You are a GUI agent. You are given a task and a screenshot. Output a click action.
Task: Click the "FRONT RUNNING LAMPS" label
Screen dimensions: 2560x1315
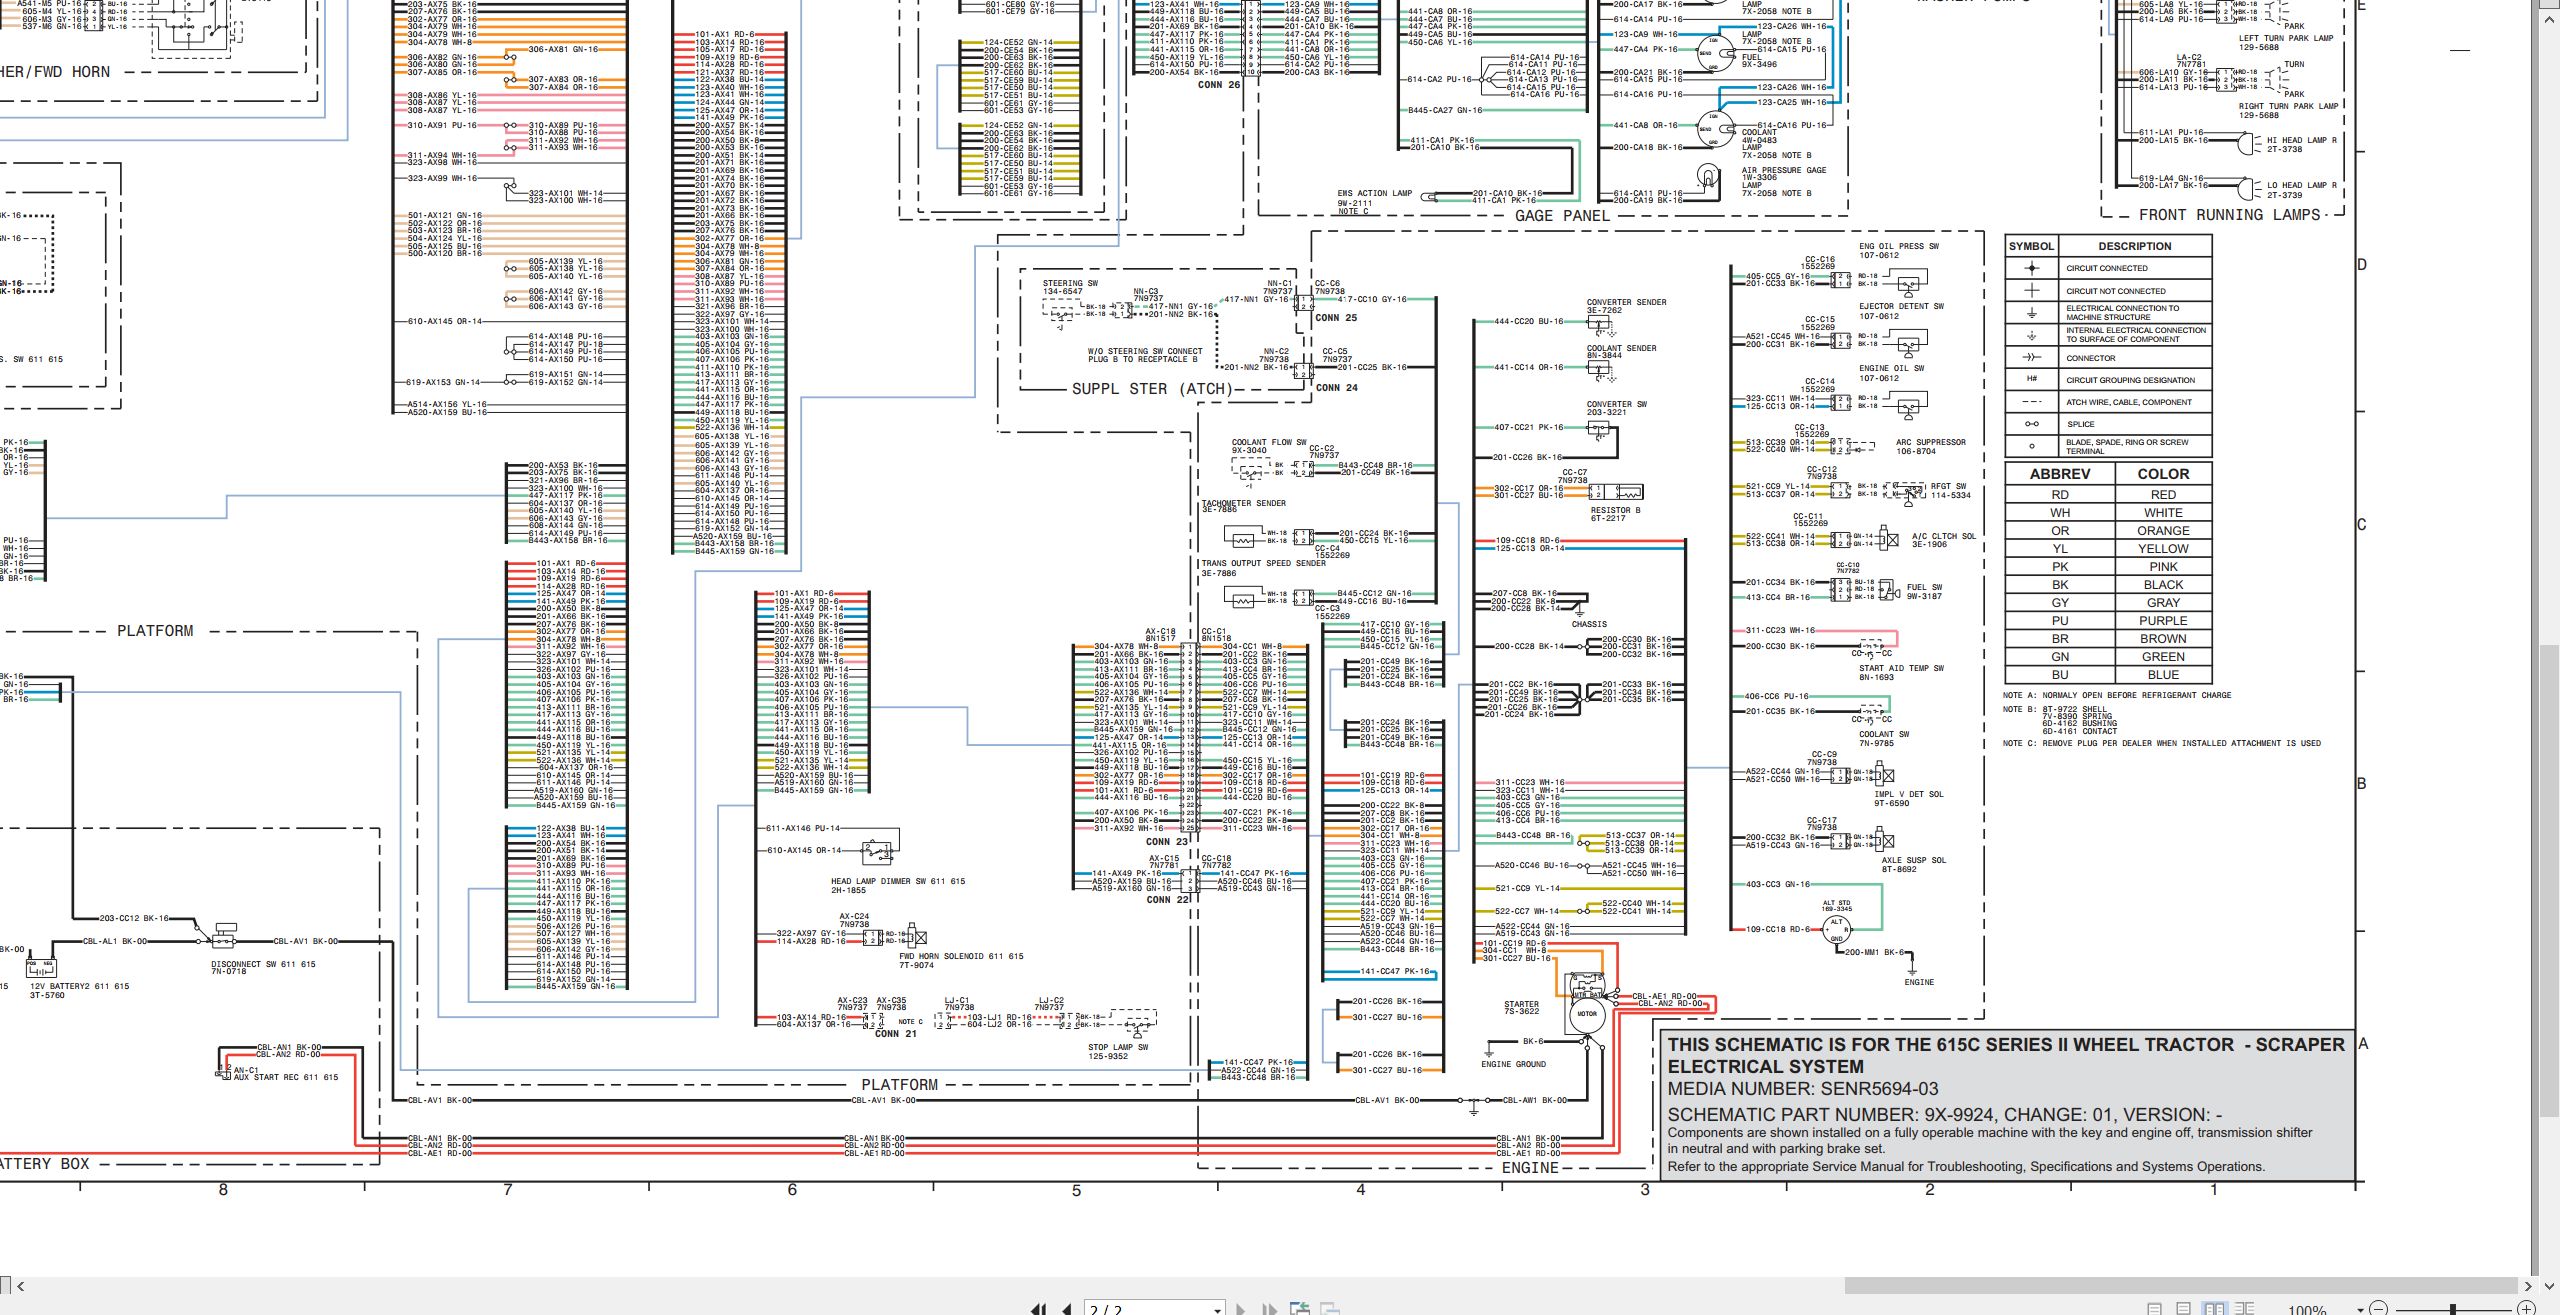[x=2229, y=215]
